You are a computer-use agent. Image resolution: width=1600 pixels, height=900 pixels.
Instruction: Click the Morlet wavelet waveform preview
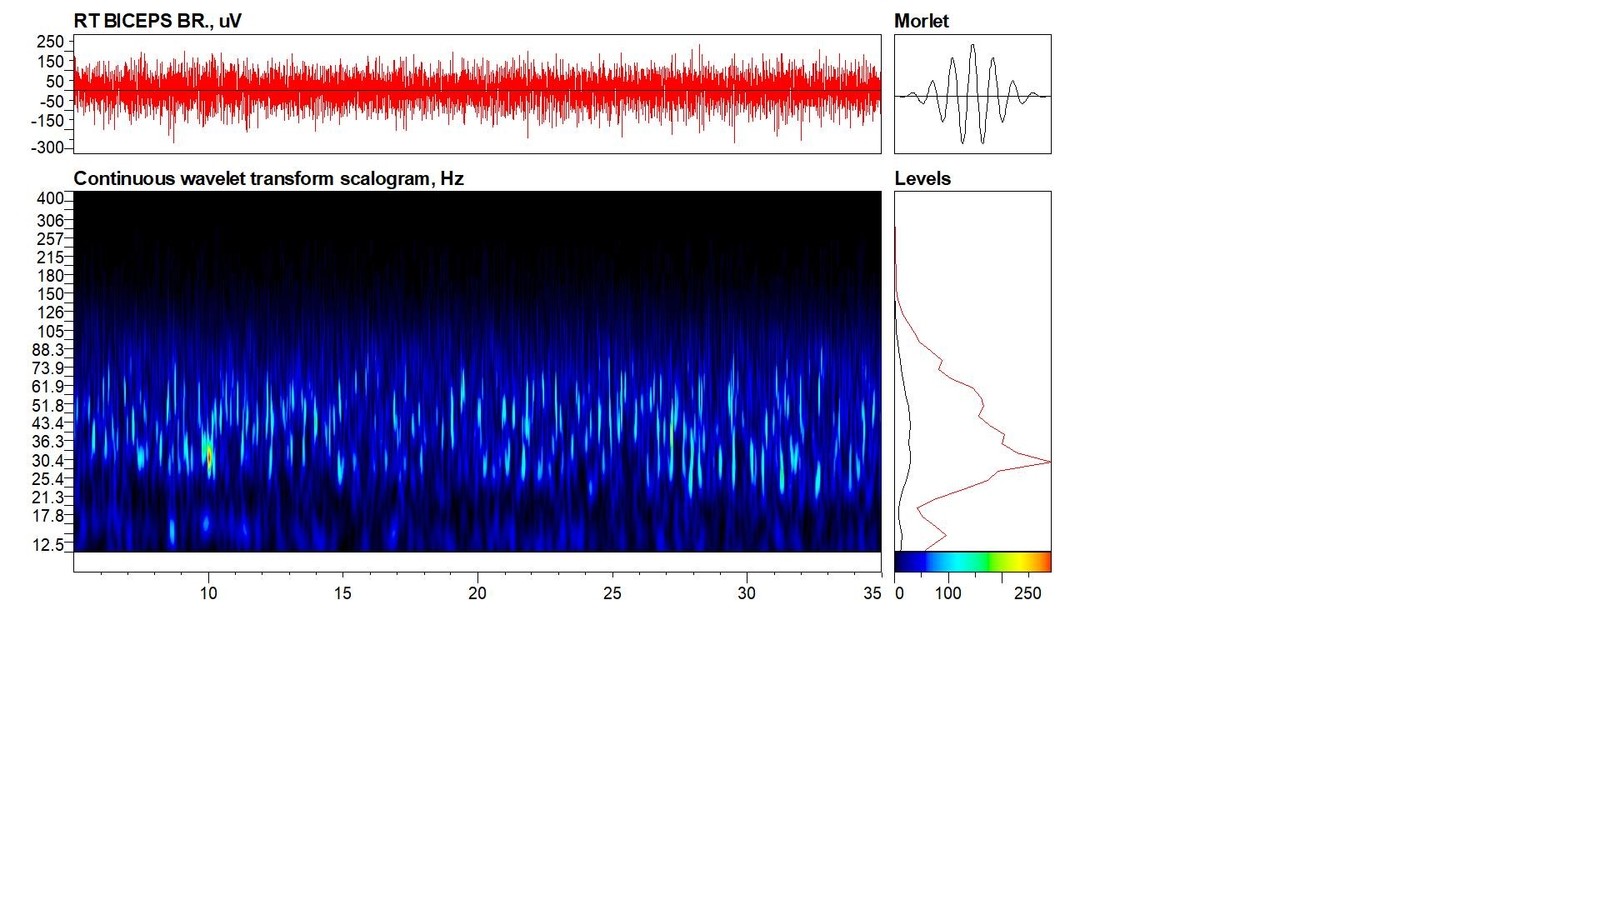[x=972, y=94]
